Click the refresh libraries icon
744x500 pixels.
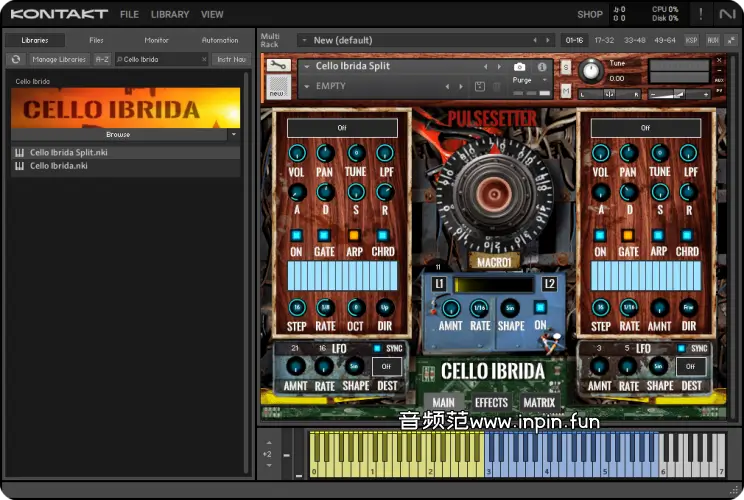click(16, 59)
